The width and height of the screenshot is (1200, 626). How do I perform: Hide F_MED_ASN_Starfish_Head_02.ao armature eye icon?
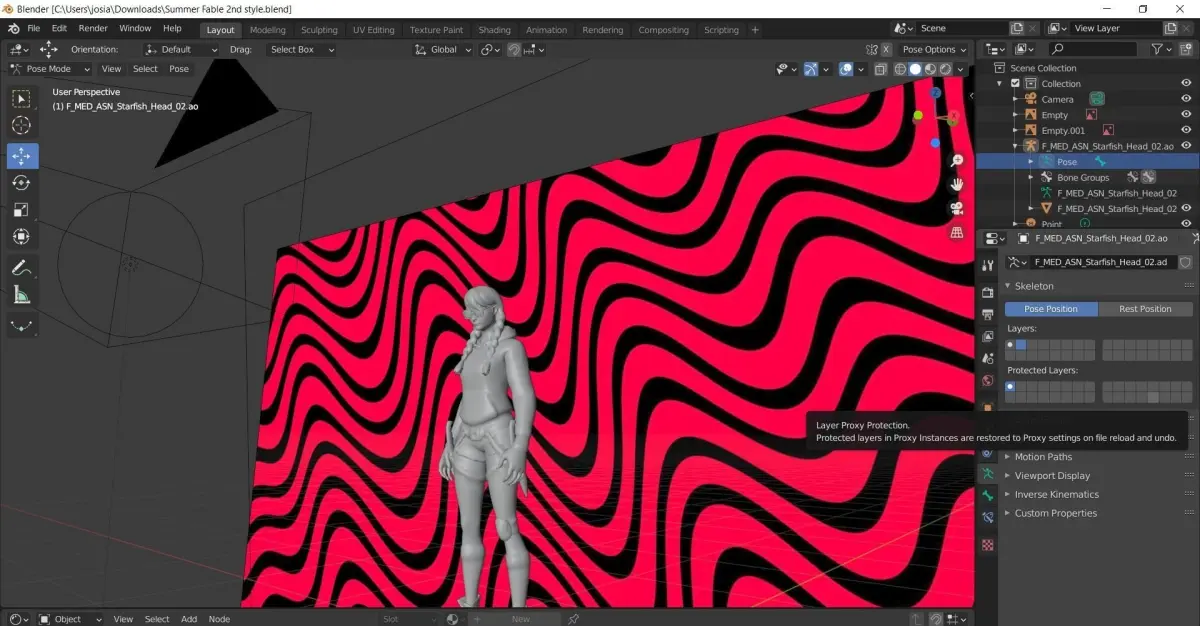(1187, 146)
